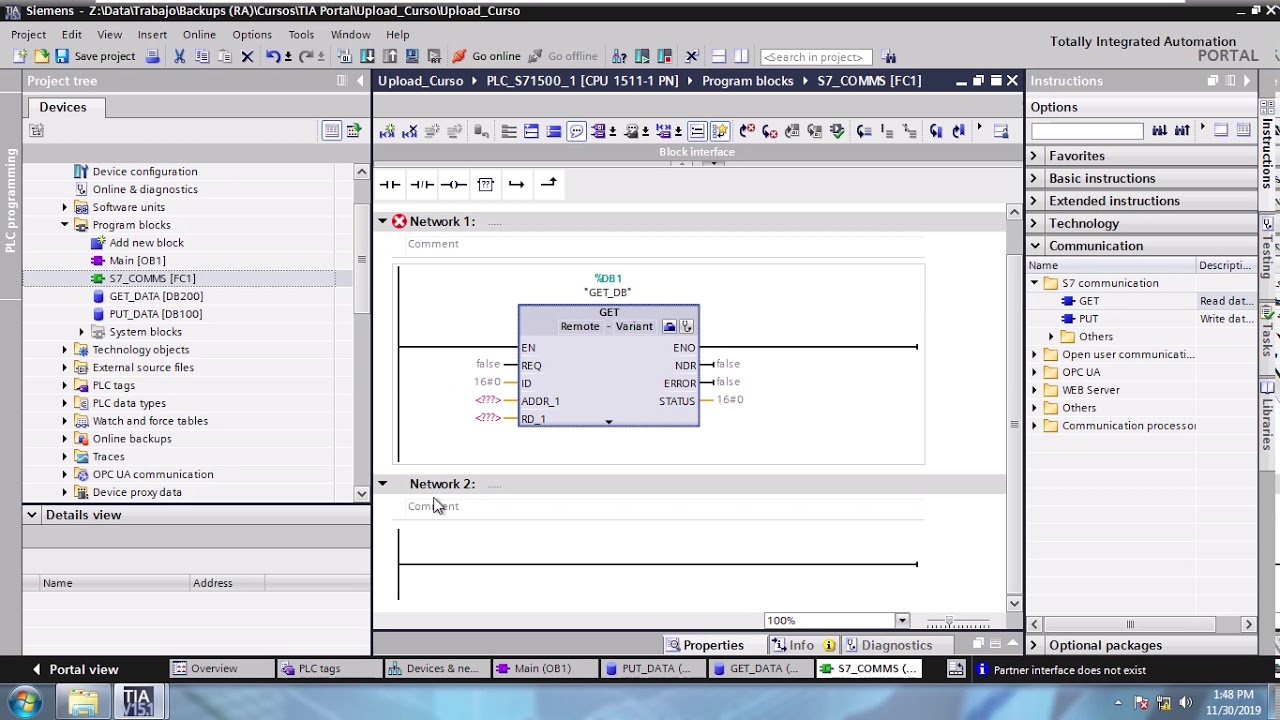This screenshot has width=1280, height=720.
Task: Expand the System blocks folder
Action: [82, 332]
